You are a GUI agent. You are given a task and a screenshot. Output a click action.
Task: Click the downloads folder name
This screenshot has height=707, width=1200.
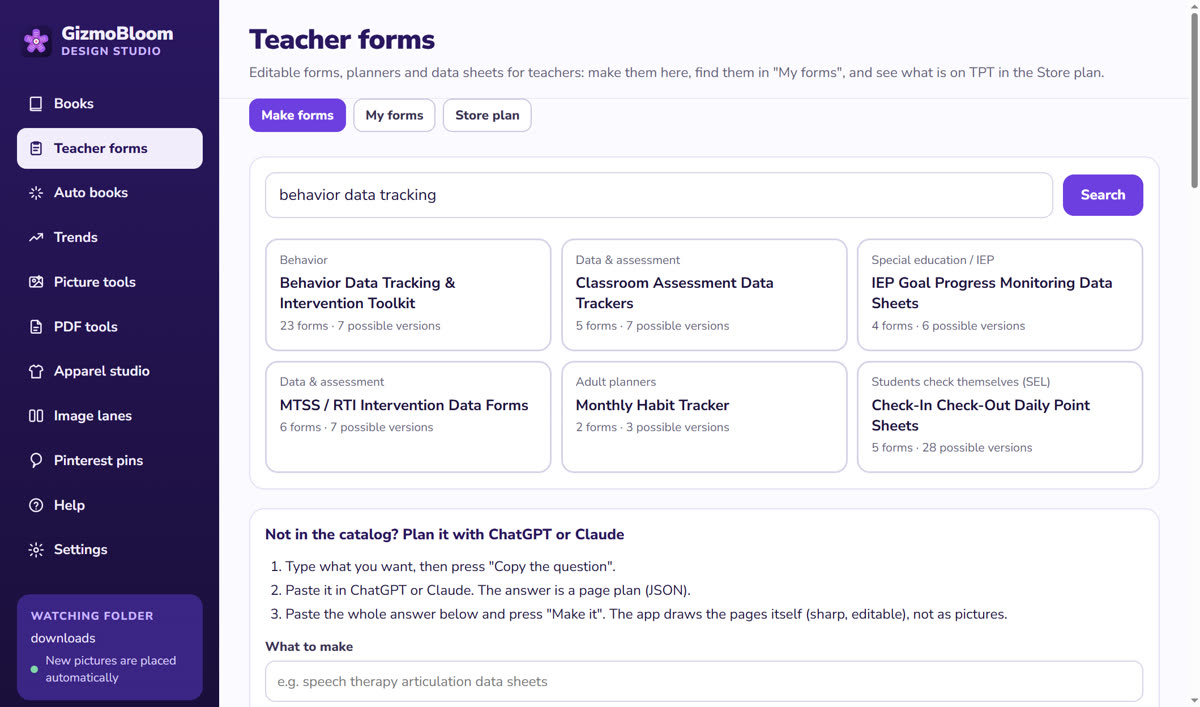tap(63, 638)
